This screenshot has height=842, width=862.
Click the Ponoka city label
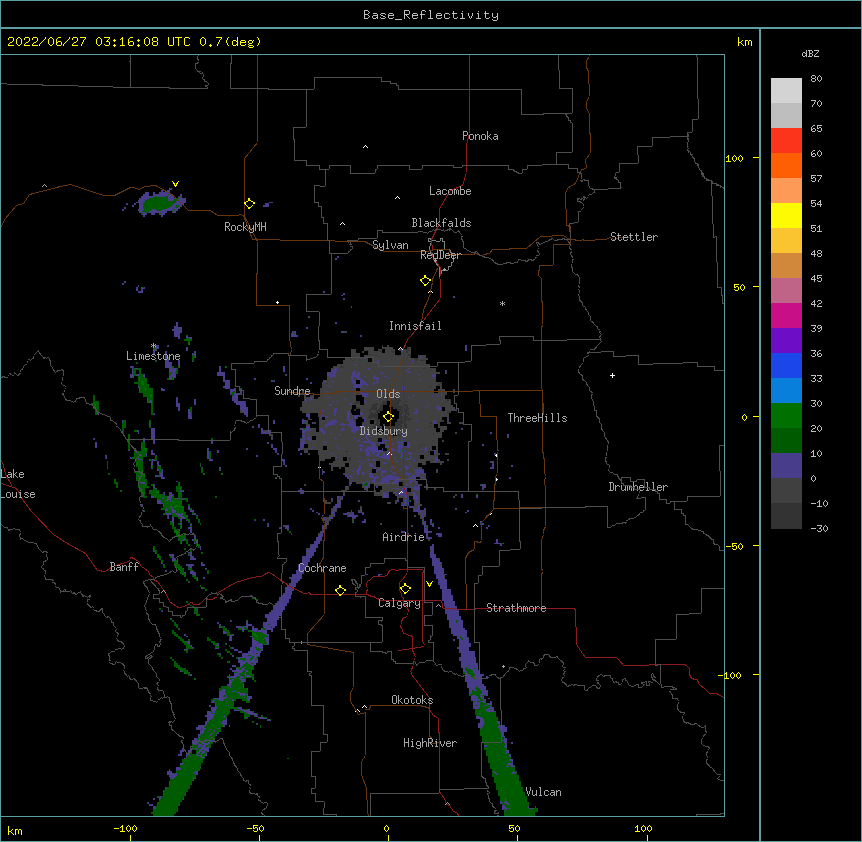(480, 136)
